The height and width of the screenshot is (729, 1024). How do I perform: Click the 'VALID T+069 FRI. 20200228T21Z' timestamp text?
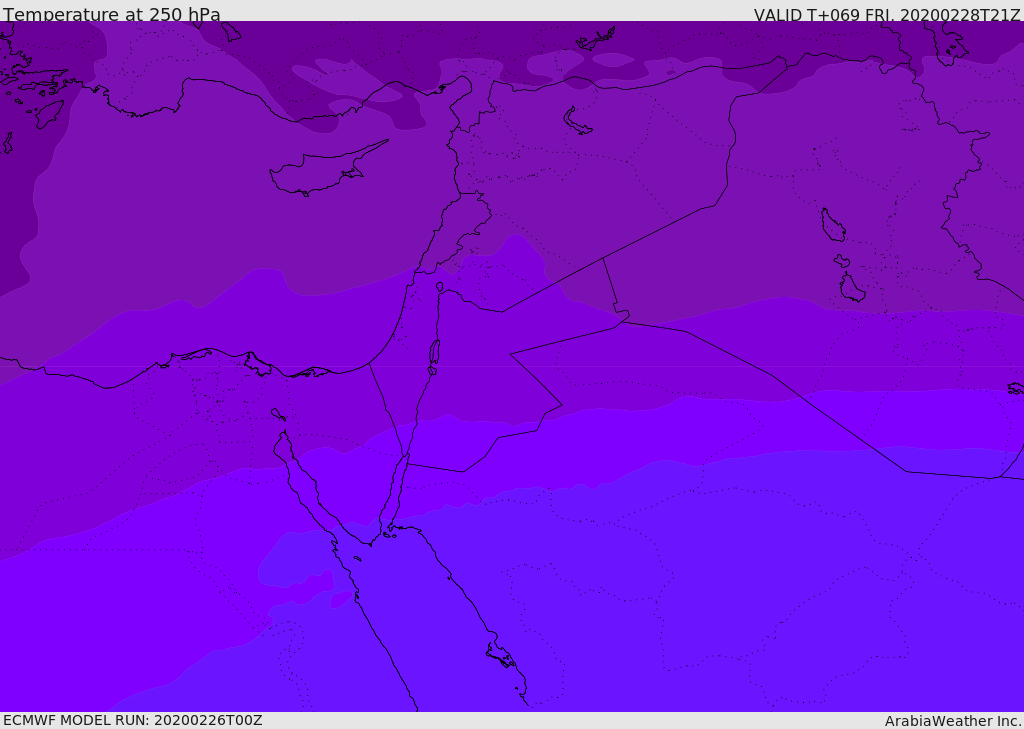pos(887,14)
